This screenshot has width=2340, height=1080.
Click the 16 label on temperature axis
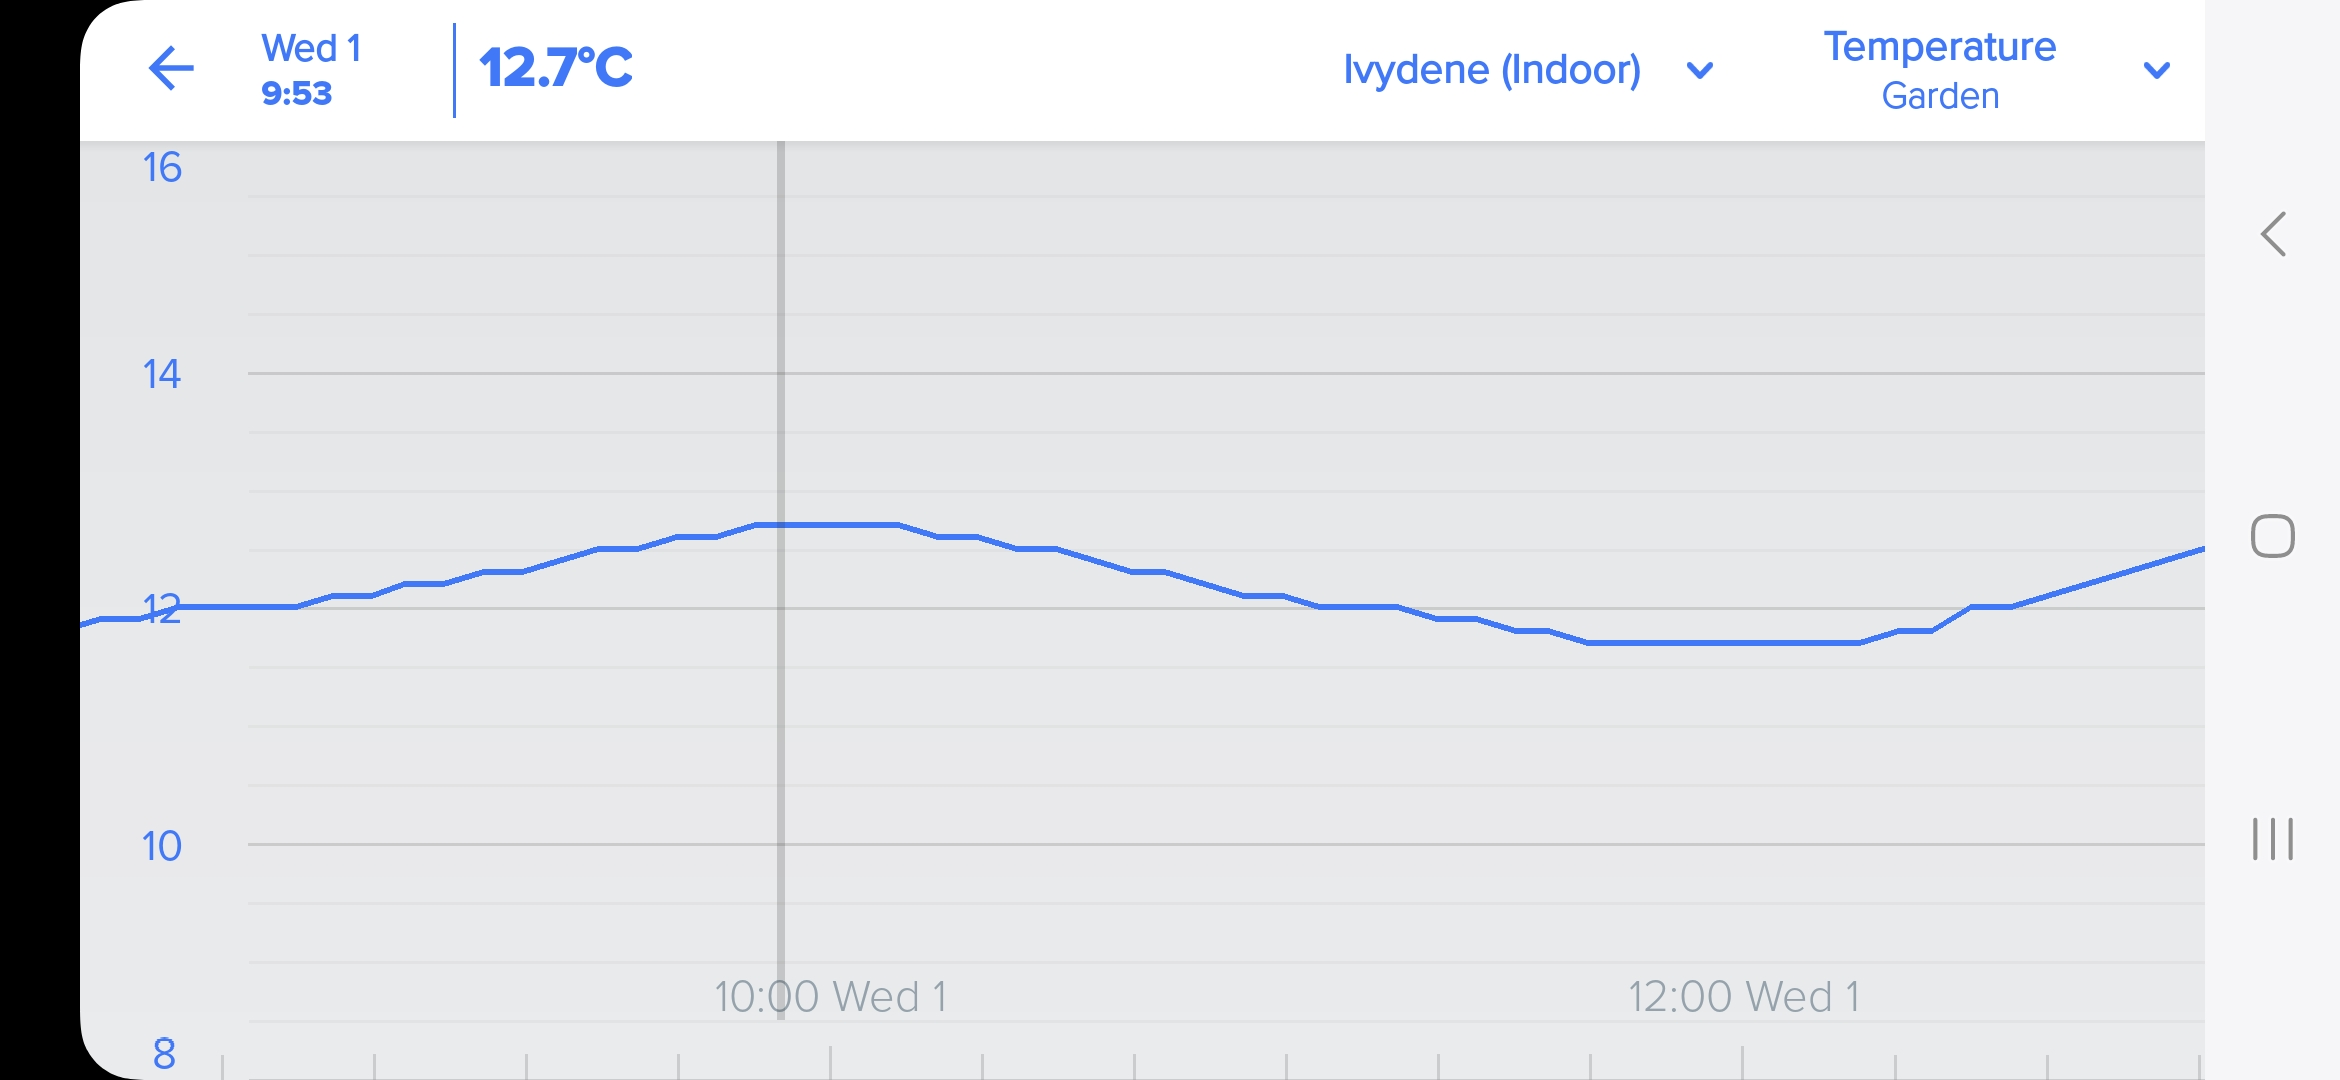[x=162, y=167]
